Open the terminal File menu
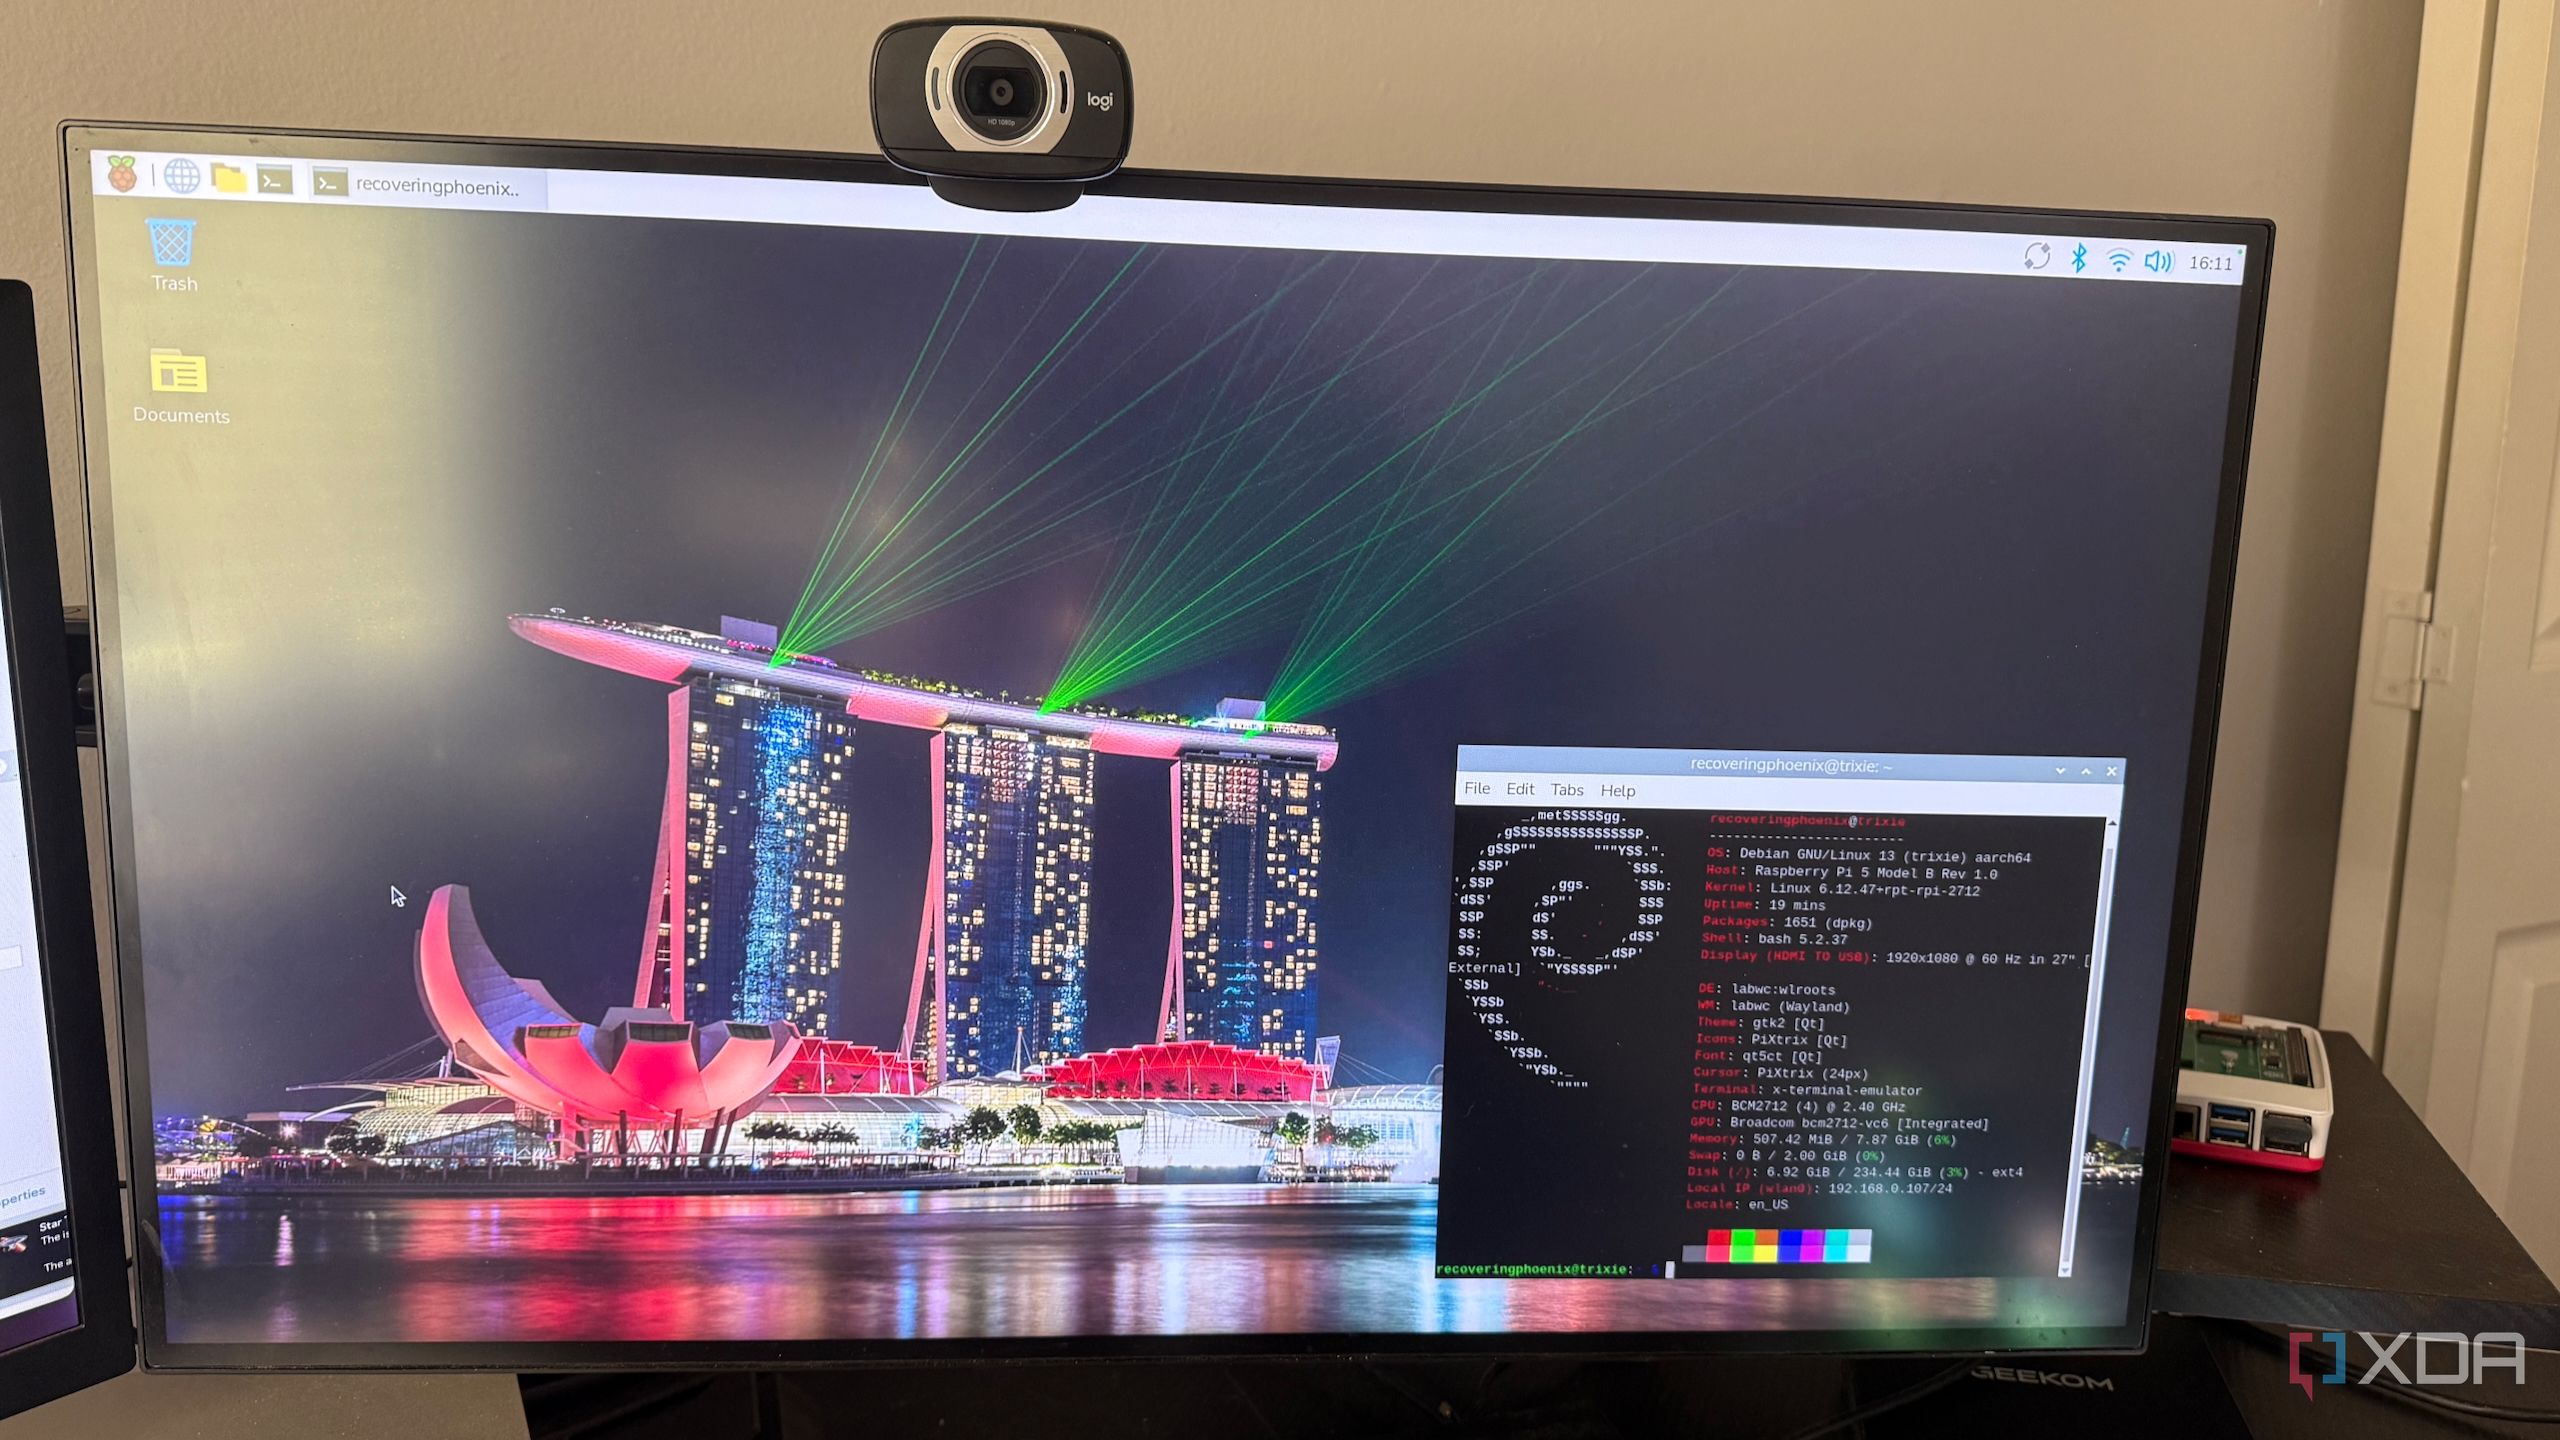 pos(1477,788)
